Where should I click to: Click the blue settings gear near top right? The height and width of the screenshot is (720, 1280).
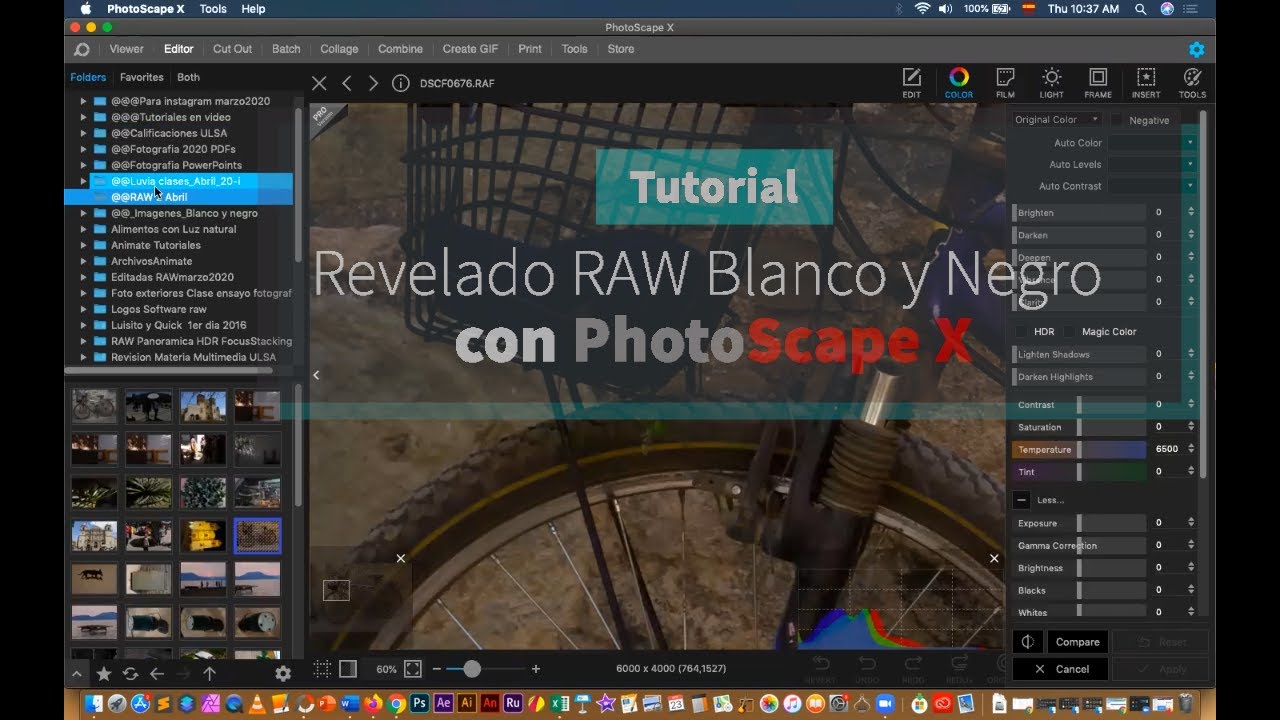1196,49
